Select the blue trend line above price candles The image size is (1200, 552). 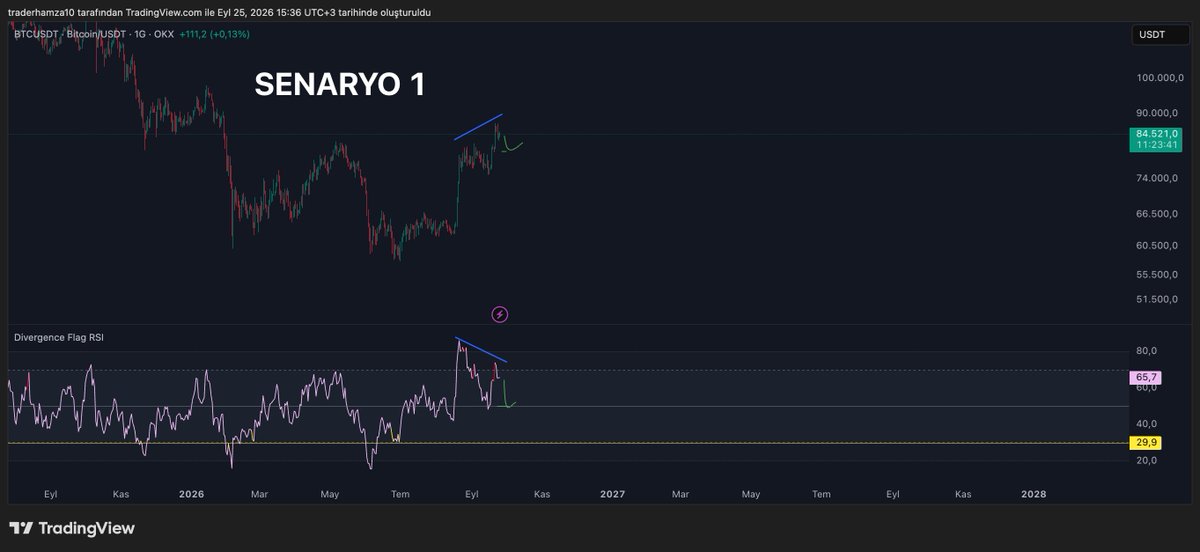tap(478, 127)
